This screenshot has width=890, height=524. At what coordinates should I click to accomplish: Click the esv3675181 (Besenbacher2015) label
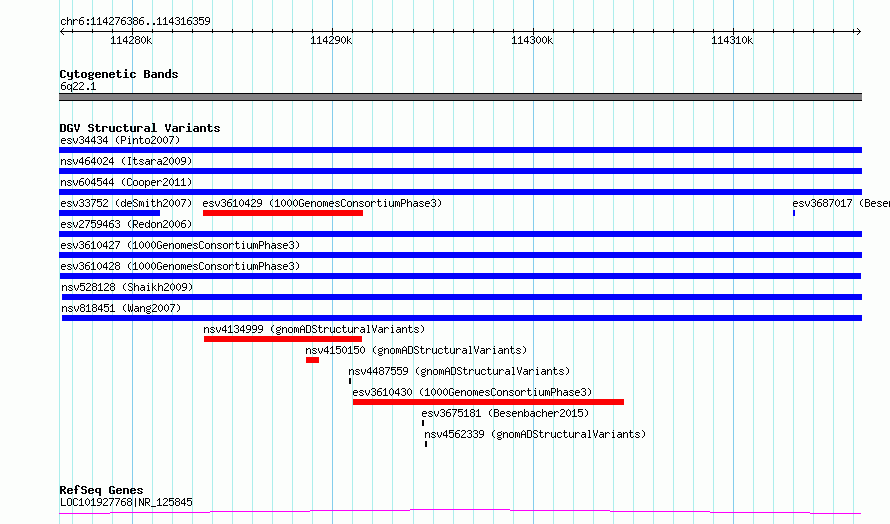point(505,413)
